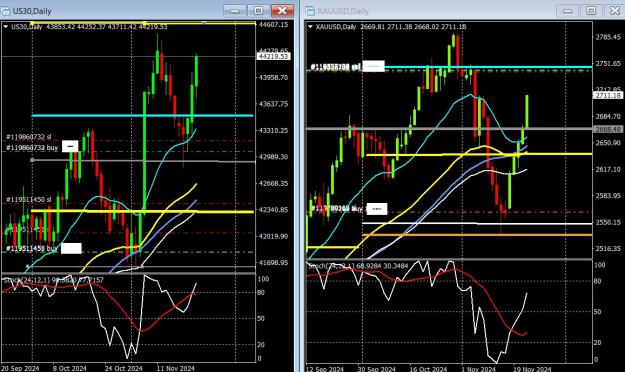
Task: Select the #119511450 buy order label at bottom
Action: [32, 249]
